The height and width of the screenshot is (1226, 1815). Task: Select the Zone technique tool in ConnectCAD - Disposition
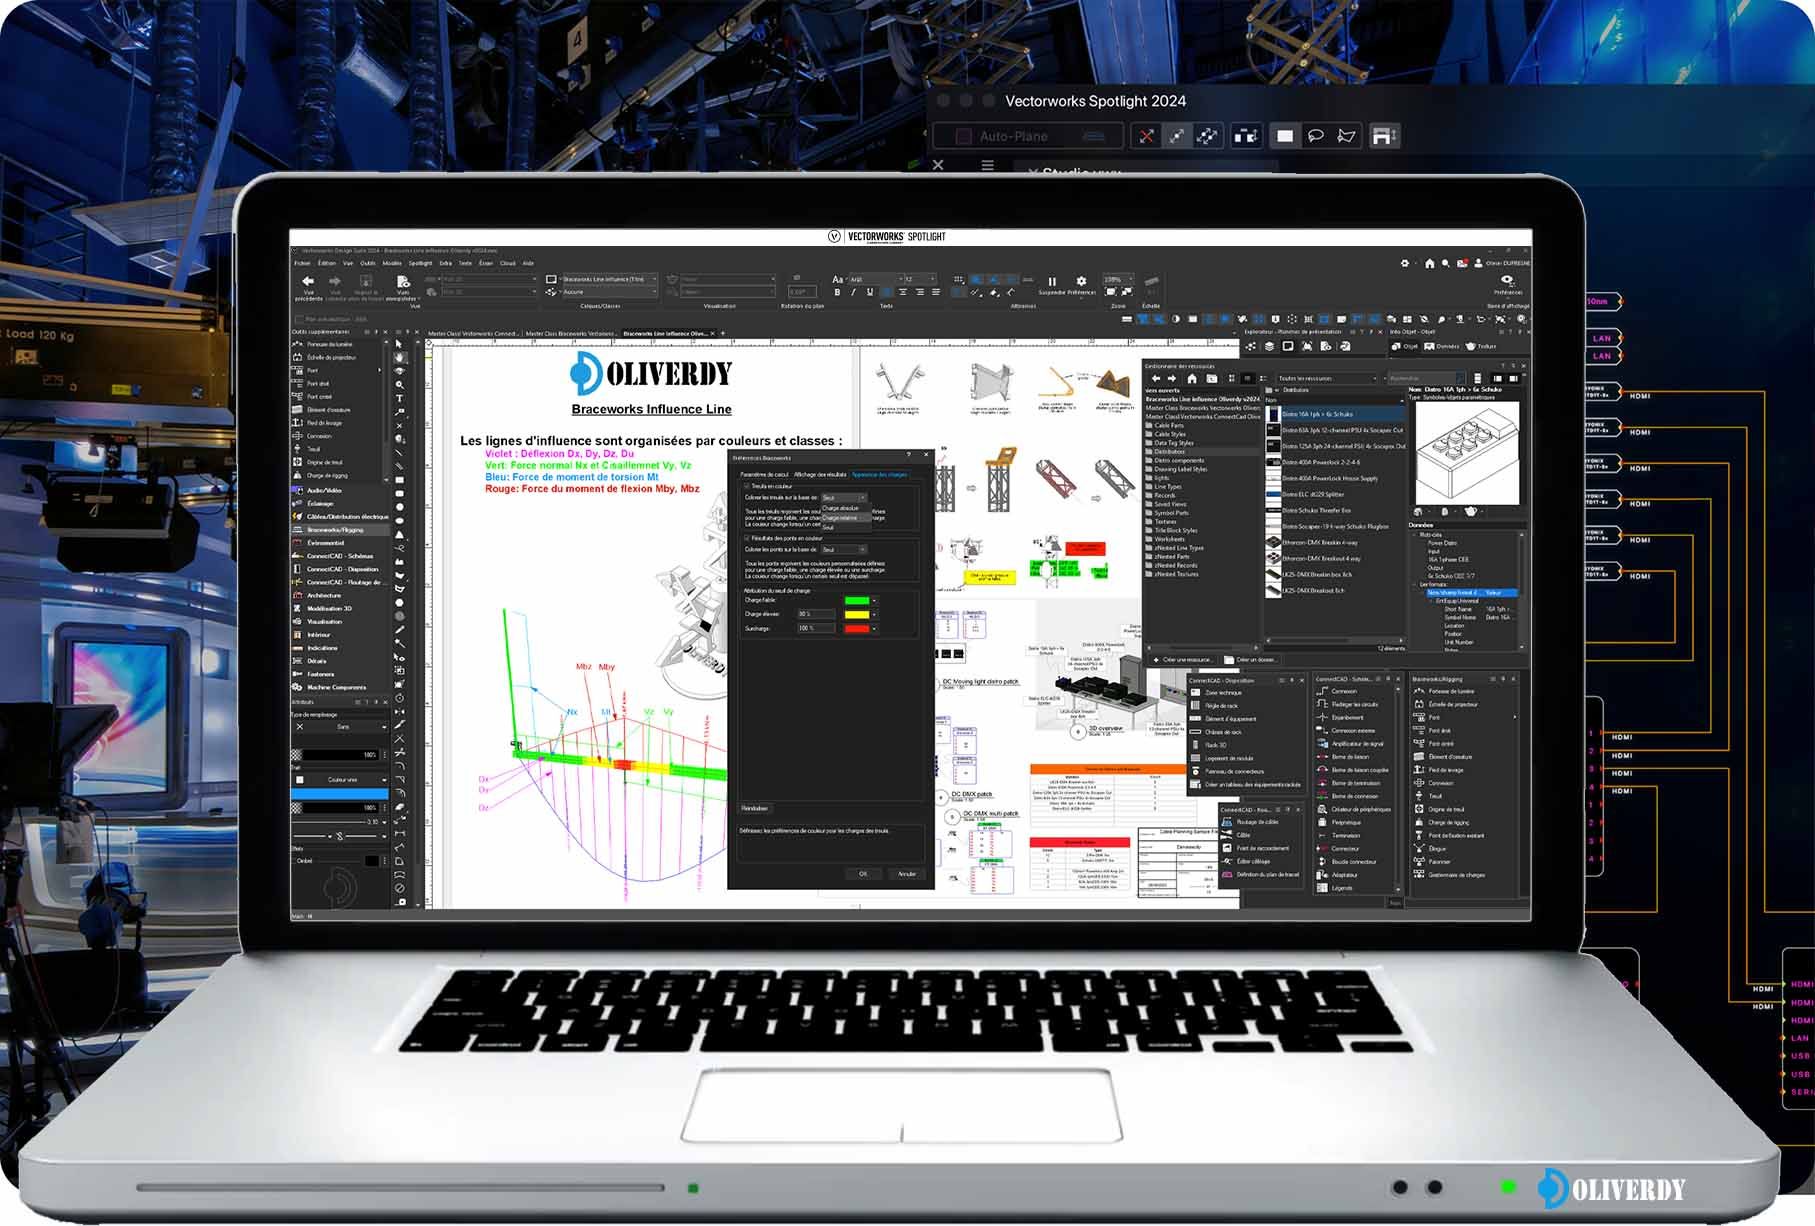coord(1223,693)
